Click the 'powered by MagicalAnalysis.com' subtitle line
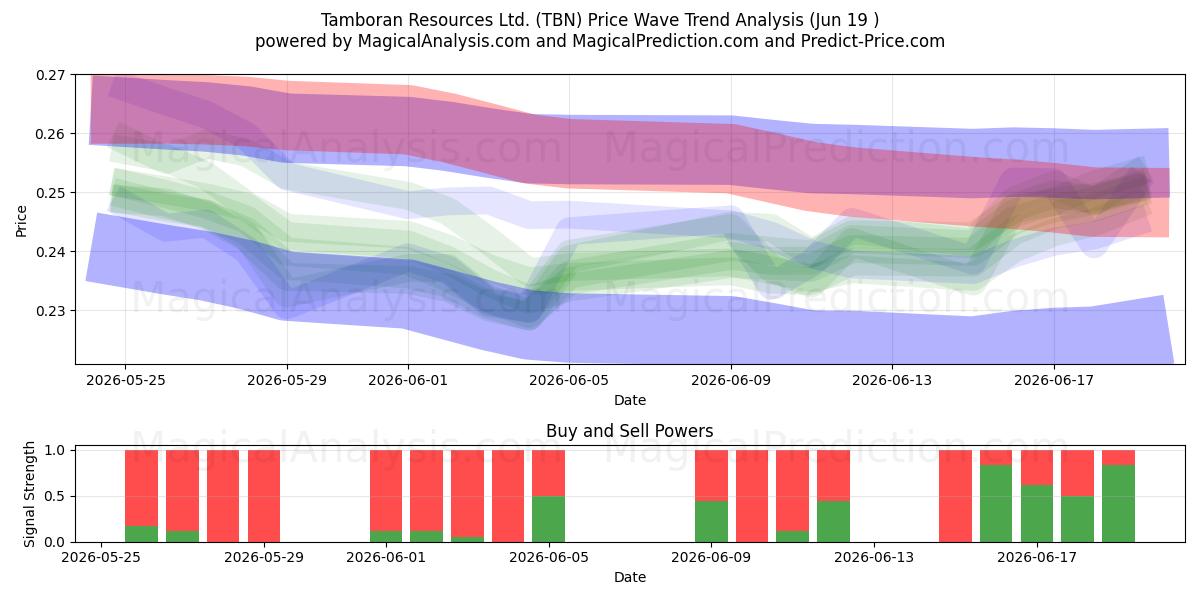Image resolution: width=1200 pixels, height=600 pixels. (600, 41)
